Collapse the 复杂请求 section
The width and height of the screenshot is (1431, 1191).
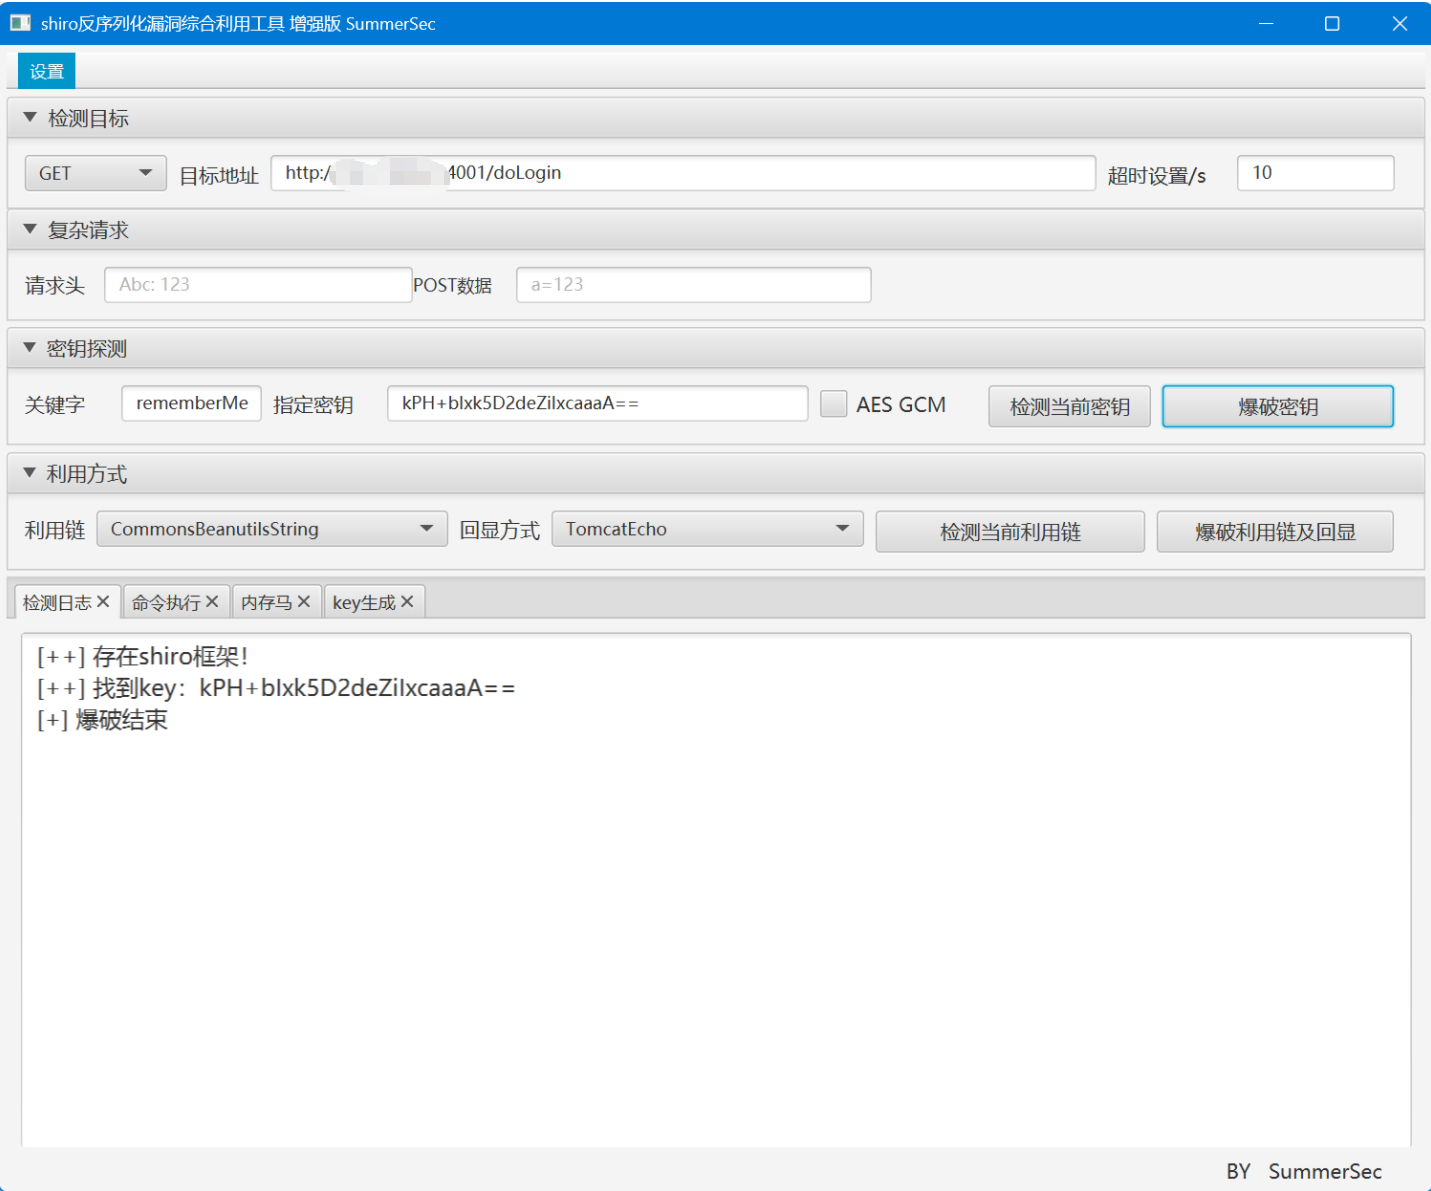29,230
